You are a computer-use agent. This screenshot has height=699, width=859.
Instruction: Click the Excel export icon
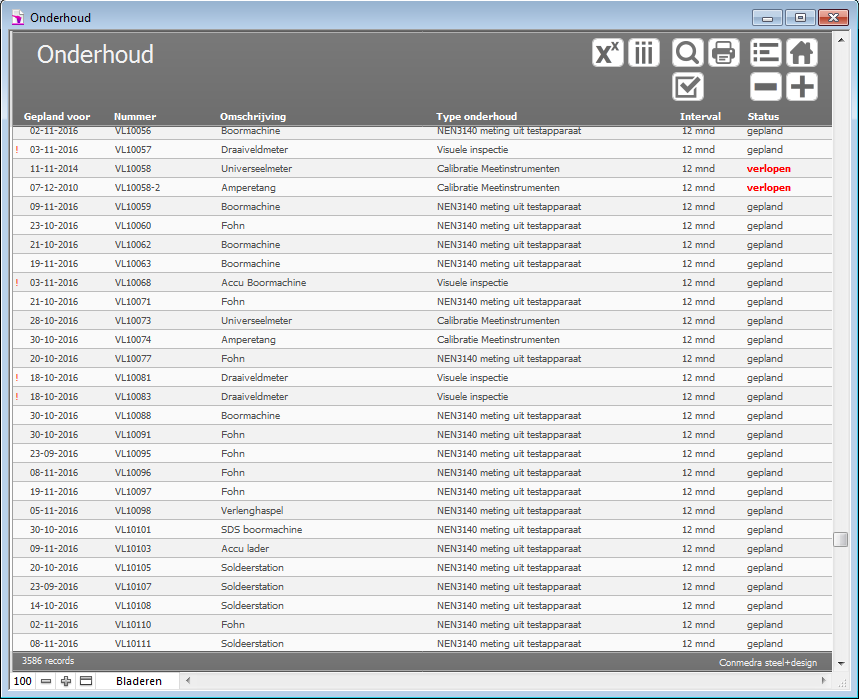[608, 53]
